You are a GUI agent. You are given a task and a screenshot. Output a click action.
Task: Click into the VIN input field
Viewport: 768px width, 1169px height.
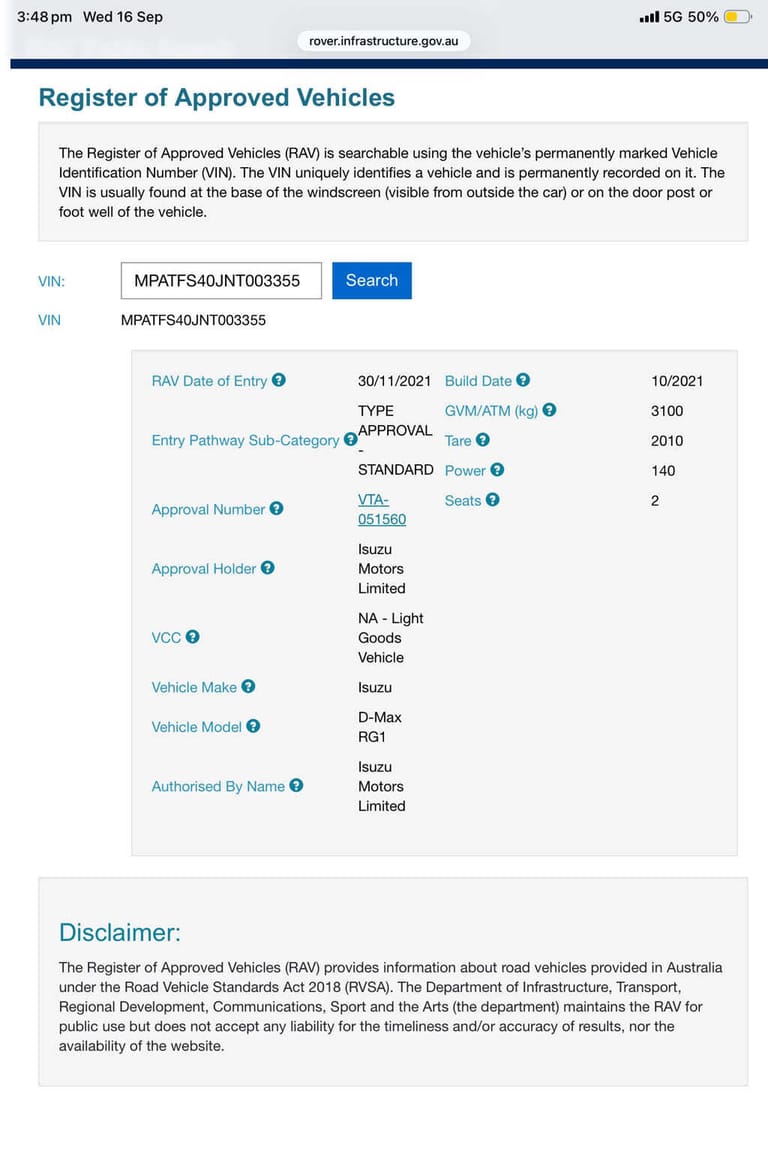[x=221, y=280]
